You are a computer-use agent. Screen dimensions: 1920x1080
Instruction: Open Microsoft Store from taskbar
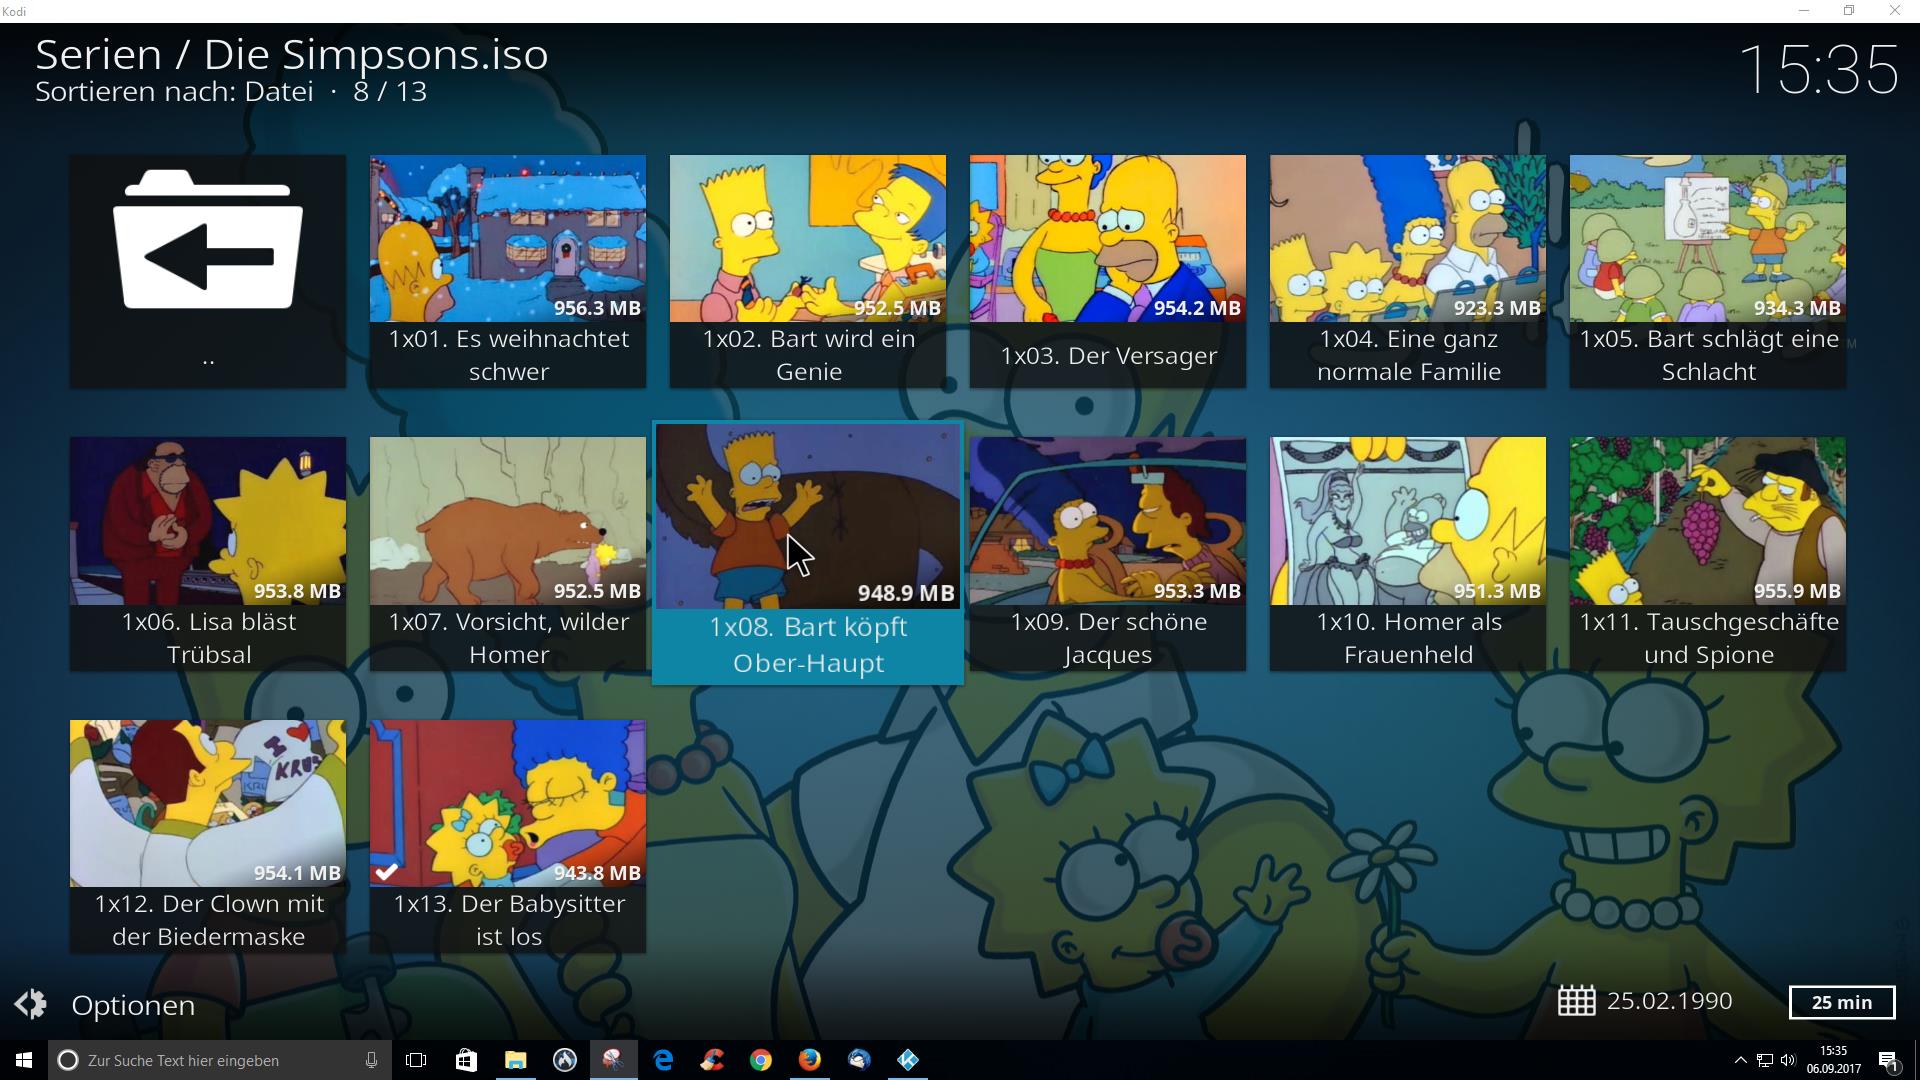pyautogui.click(x=466, y=1060)
